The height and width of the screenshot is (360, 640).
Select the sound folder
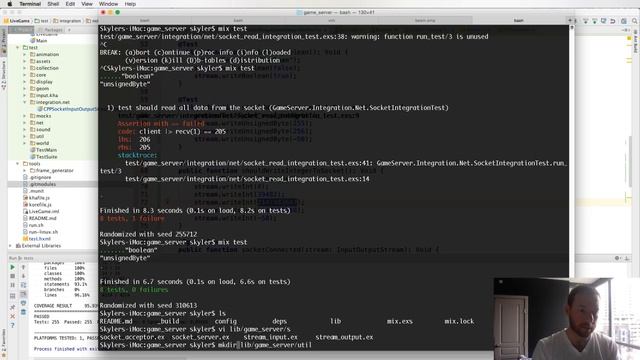[x=40, y=130]
